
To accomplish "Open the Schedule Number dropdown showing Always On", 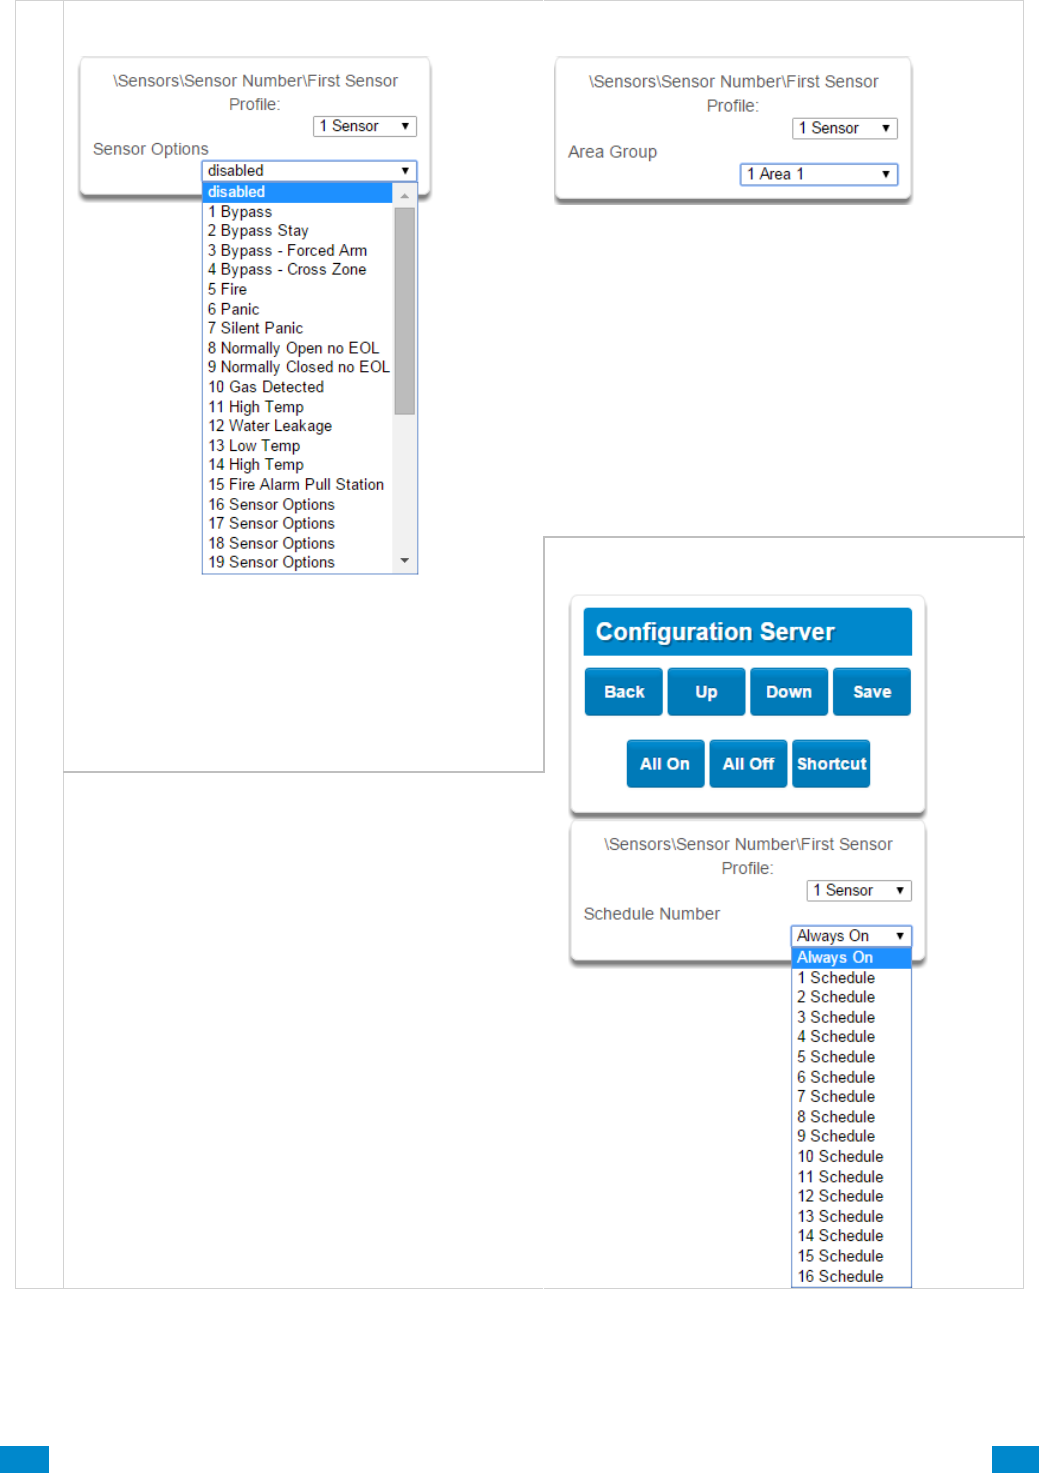I will pyautogui.click(x=851, y=936).
